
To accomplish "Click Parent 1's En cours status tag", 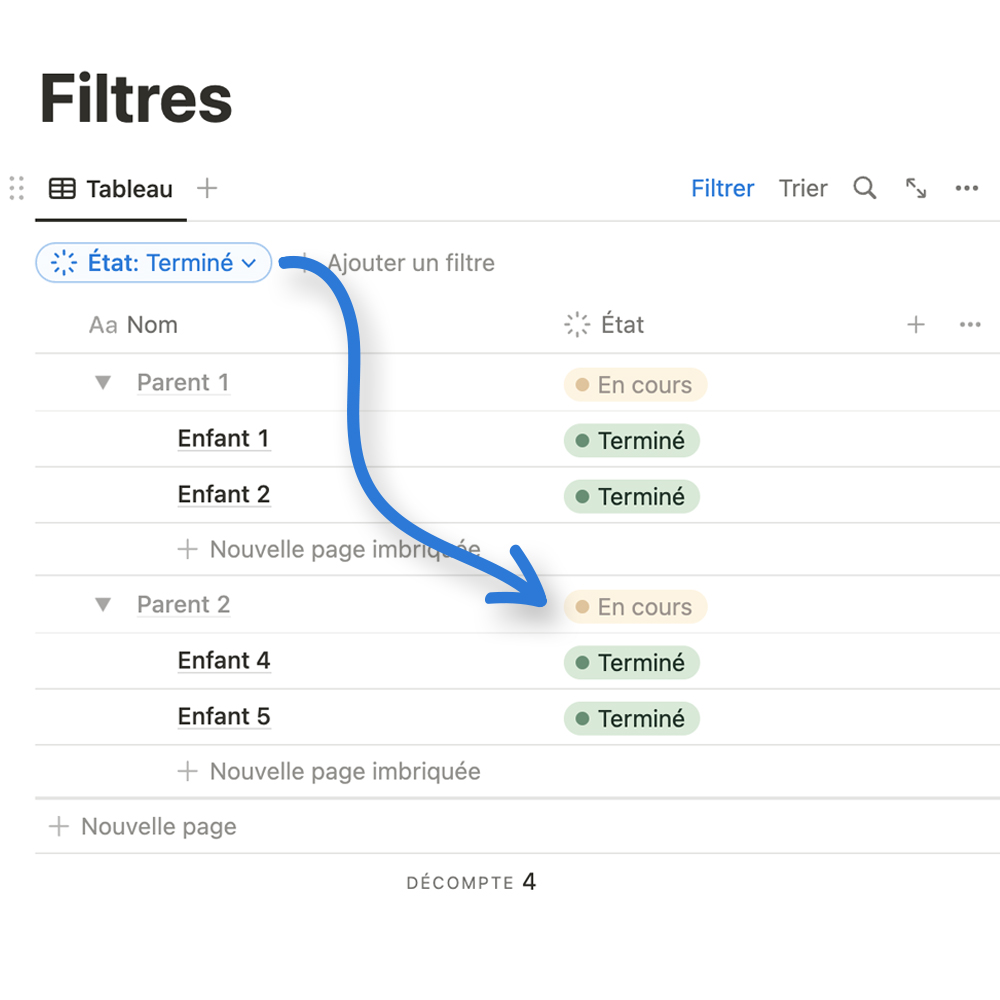I will tap(635, 385).
